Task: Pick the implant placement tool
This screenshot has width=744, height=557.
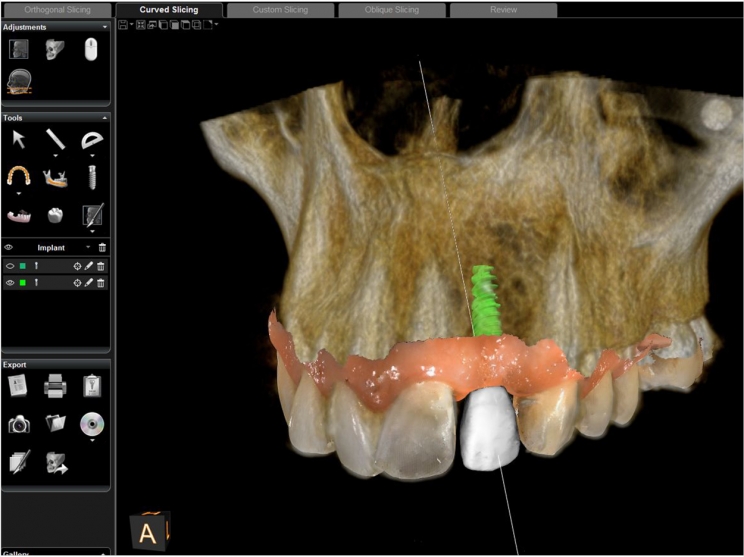Action: [92, 177]
